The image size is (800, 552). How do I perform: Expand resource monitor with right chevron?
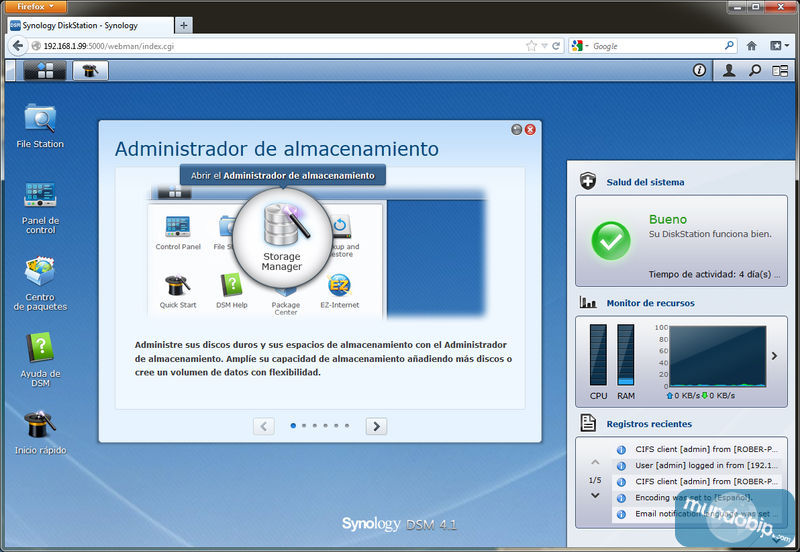[774, 356]
